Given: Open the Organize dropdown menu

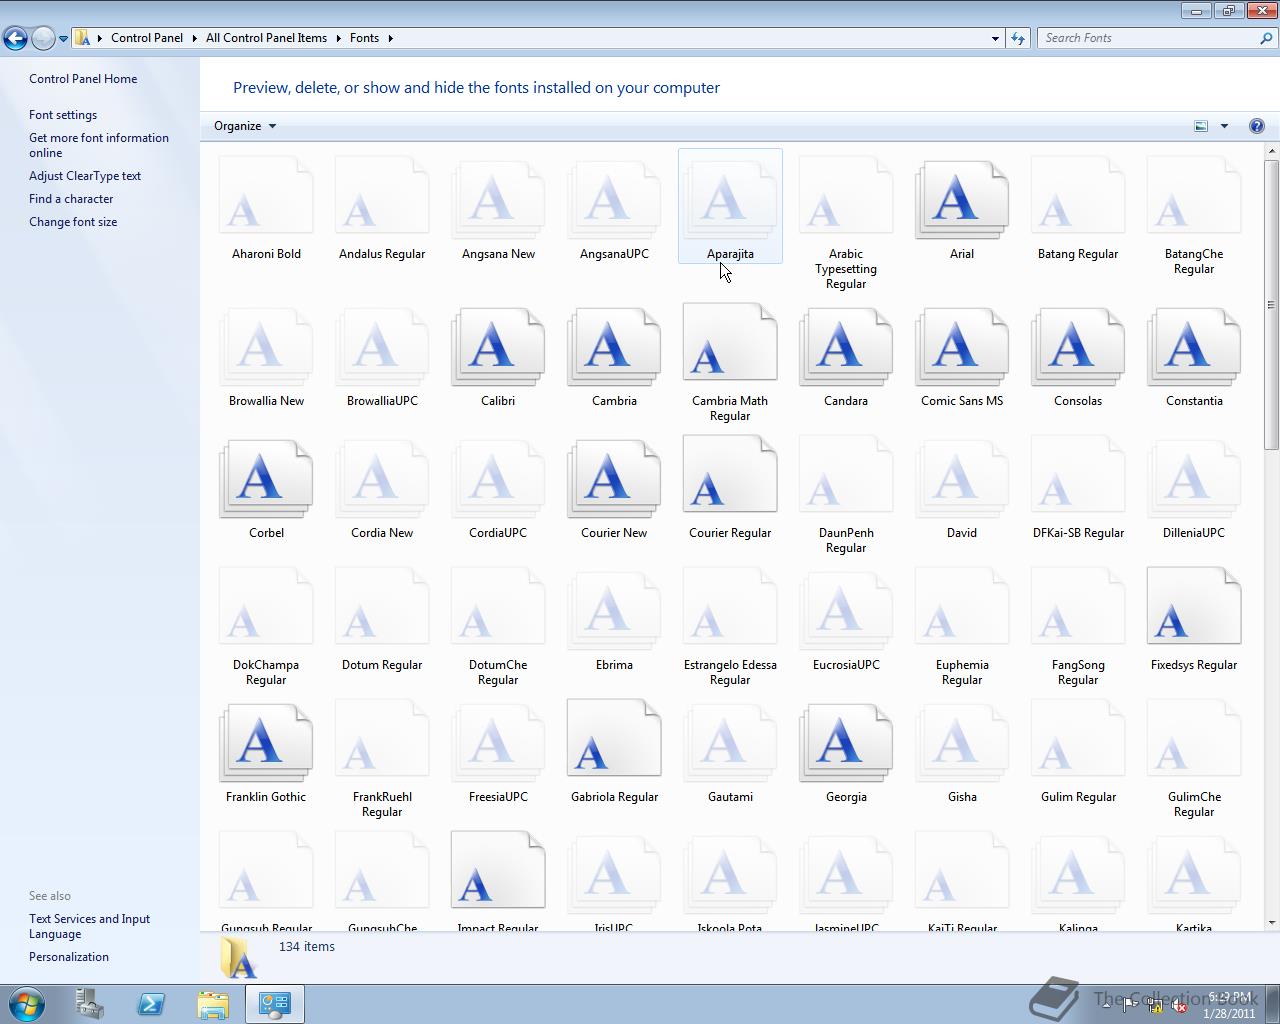Looking at the screenshot, I should click(x=245, y=126).
